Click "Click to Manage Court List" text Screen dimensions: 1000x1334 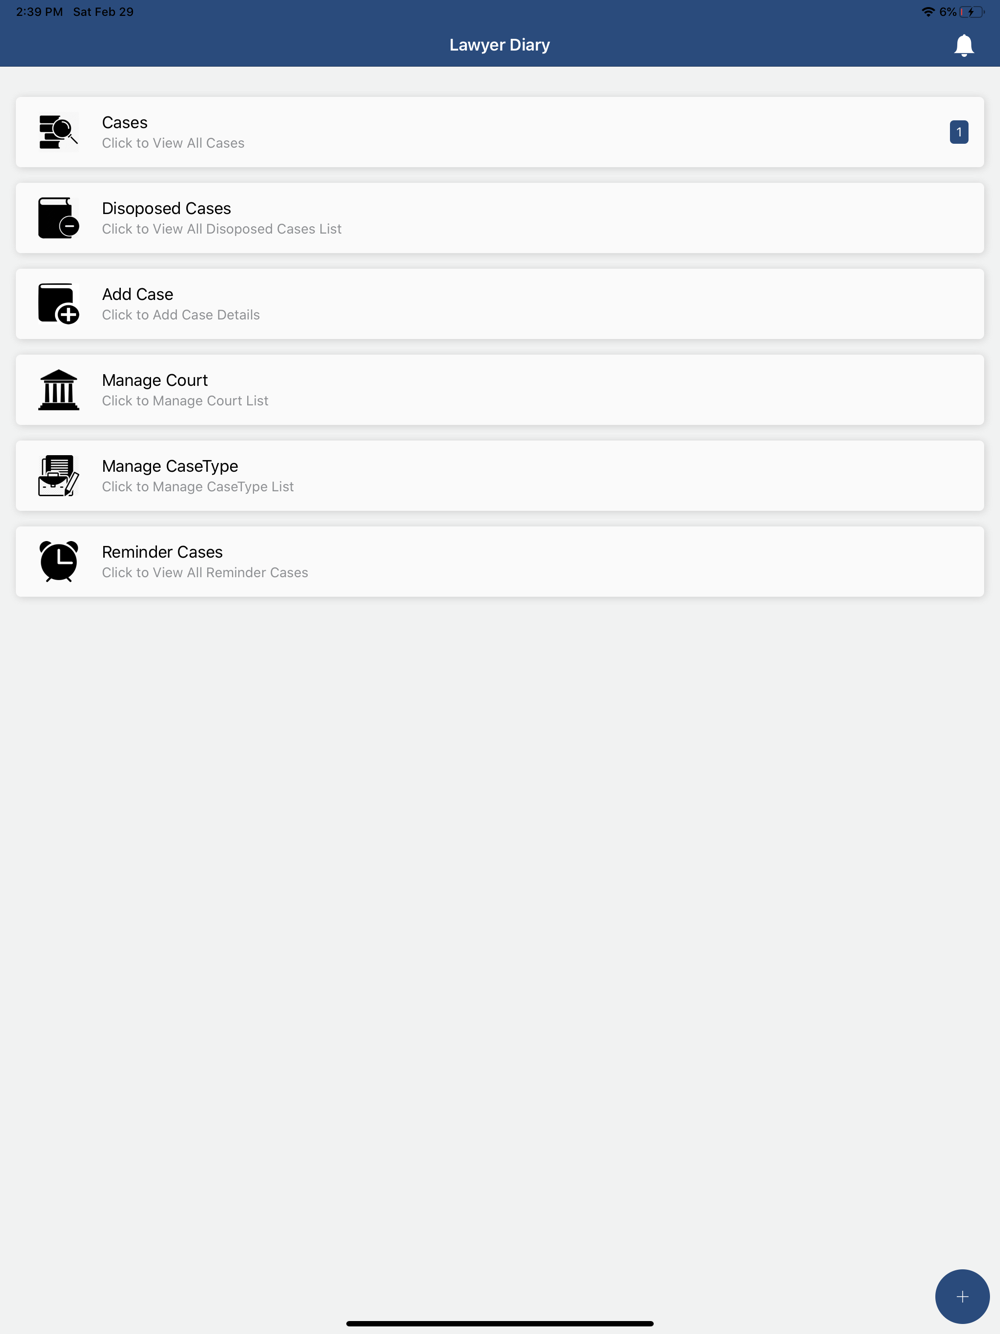185,401
